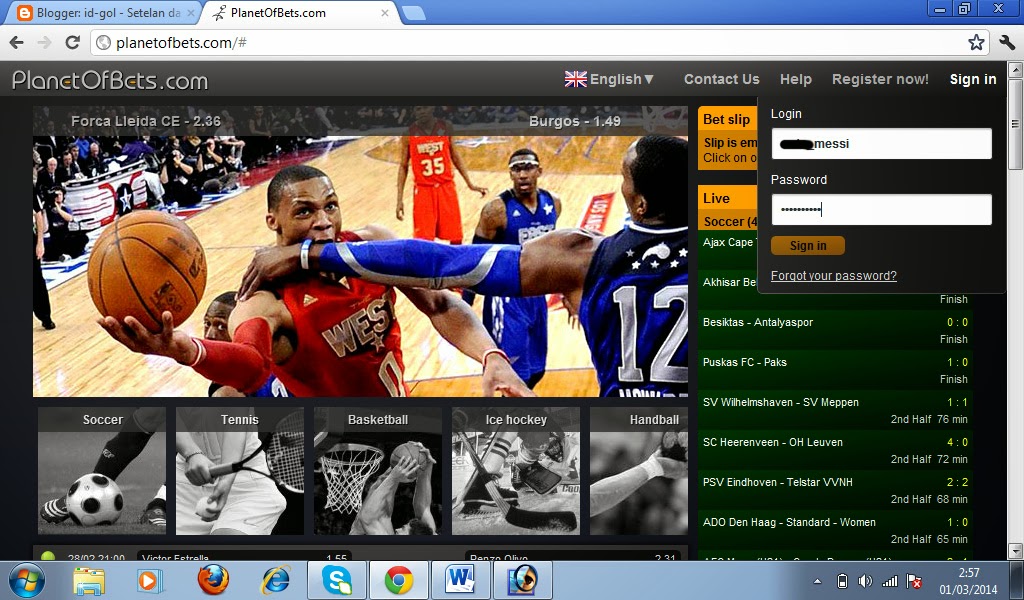Click the Login username field
Image resolution: width=1024 pixels, height=600 pixels.
coord(881,144)
